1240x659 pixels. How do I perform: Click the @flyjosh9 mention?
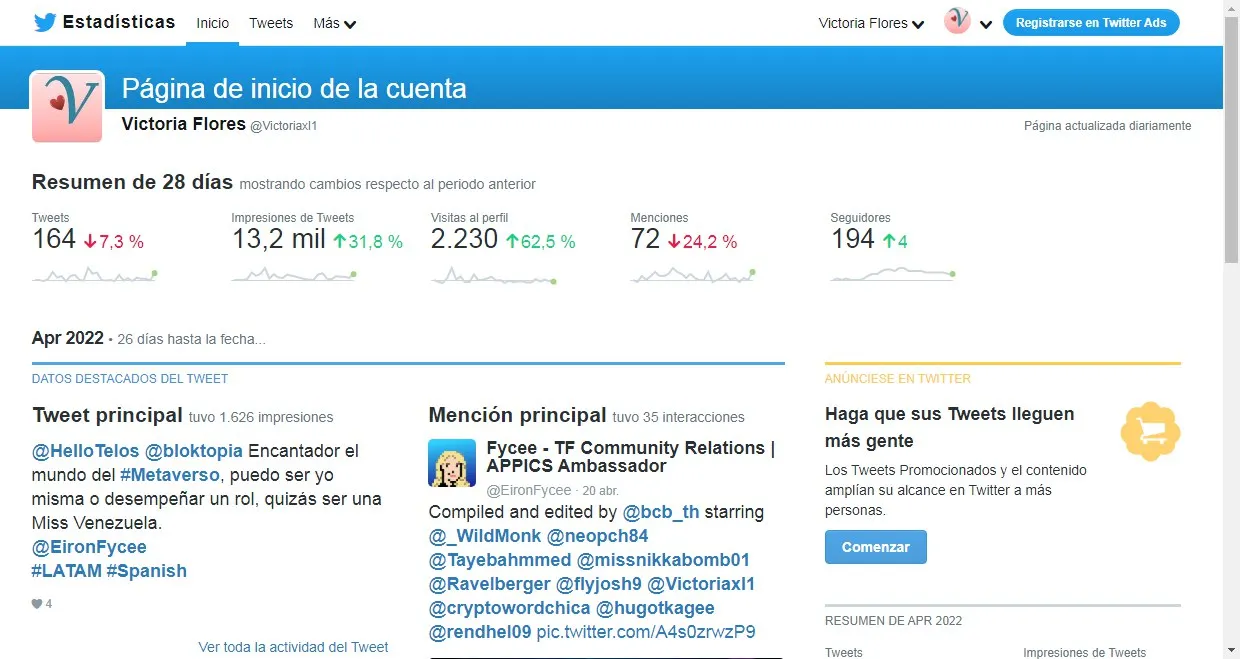(599, 584)
